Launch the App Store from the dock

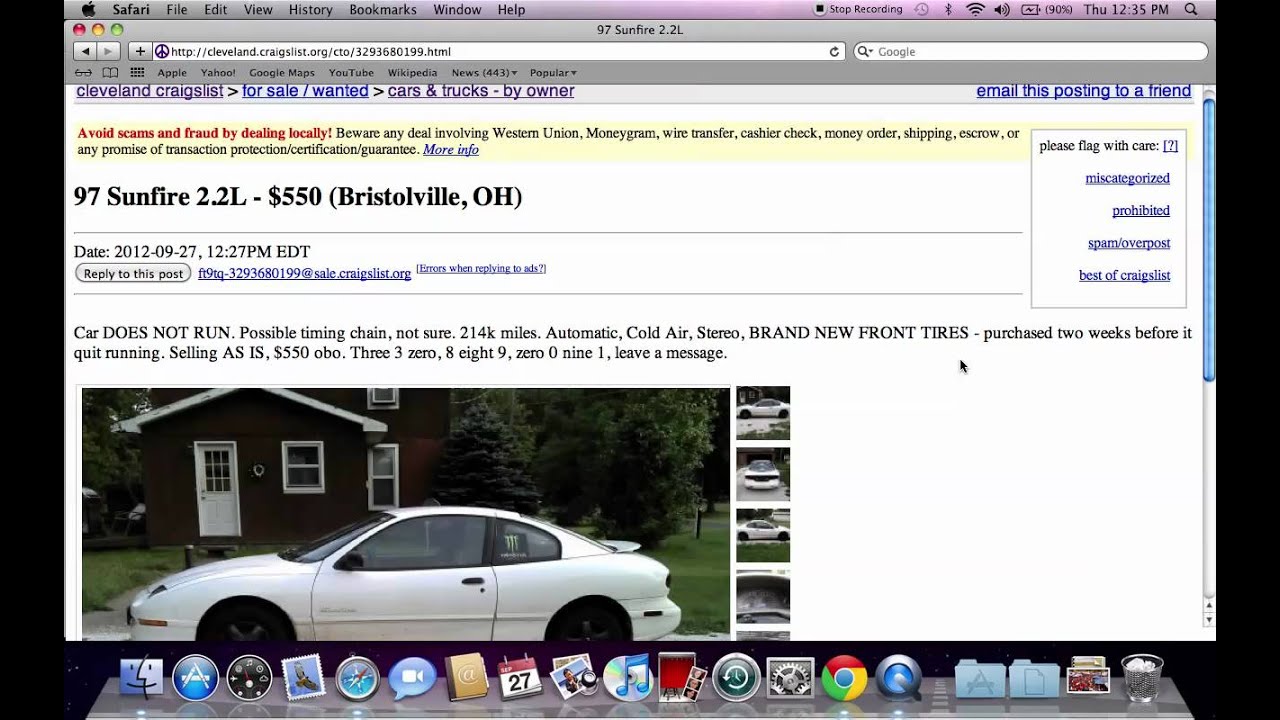[x=195, y=678]
